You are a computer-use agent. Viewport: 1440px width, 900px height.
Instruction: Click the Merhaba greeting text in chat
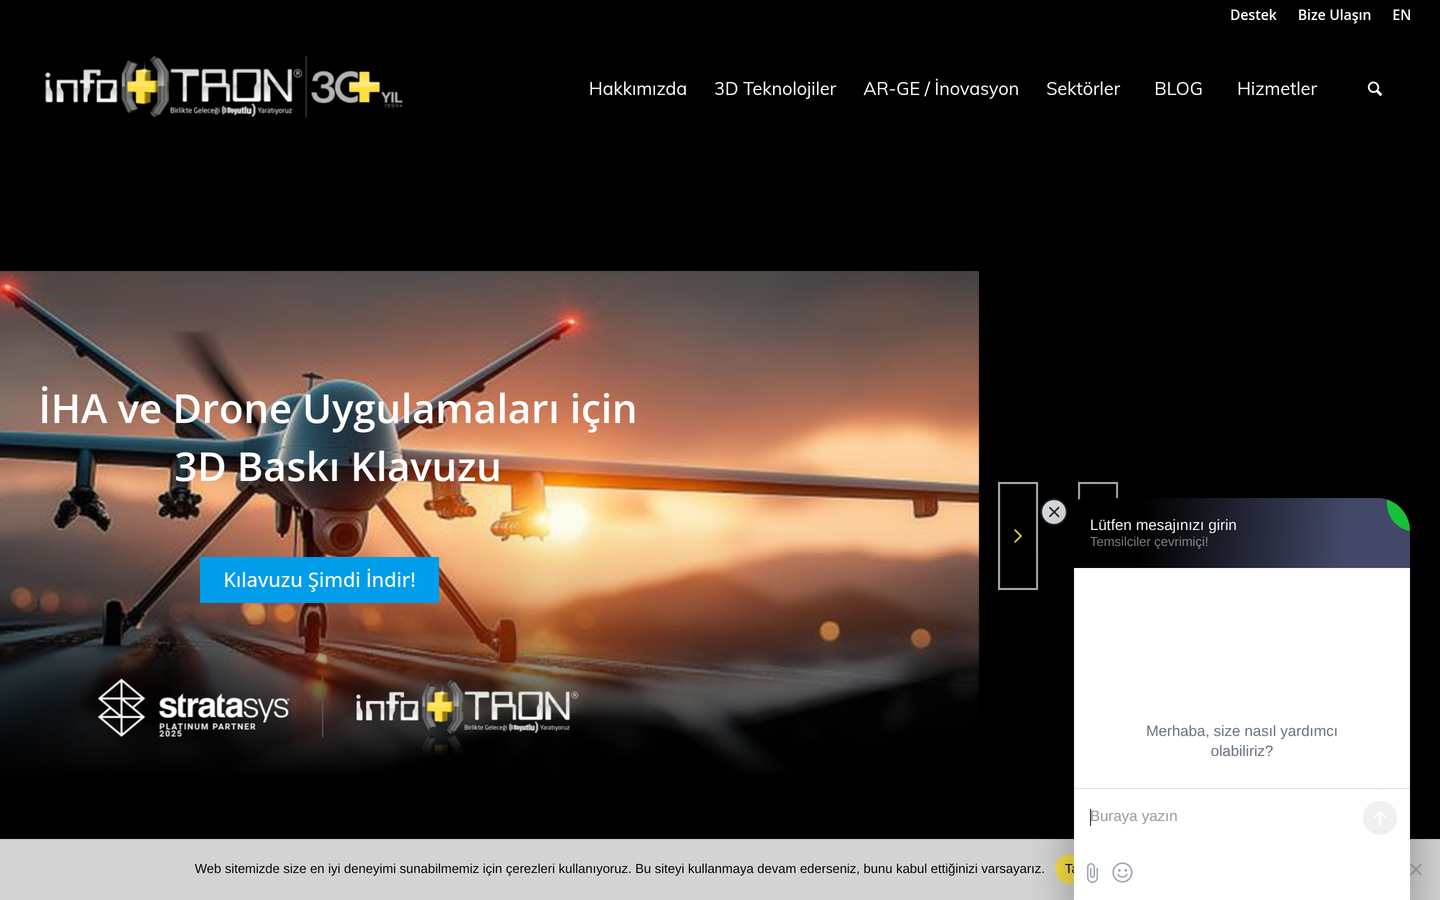[1242, 741]
